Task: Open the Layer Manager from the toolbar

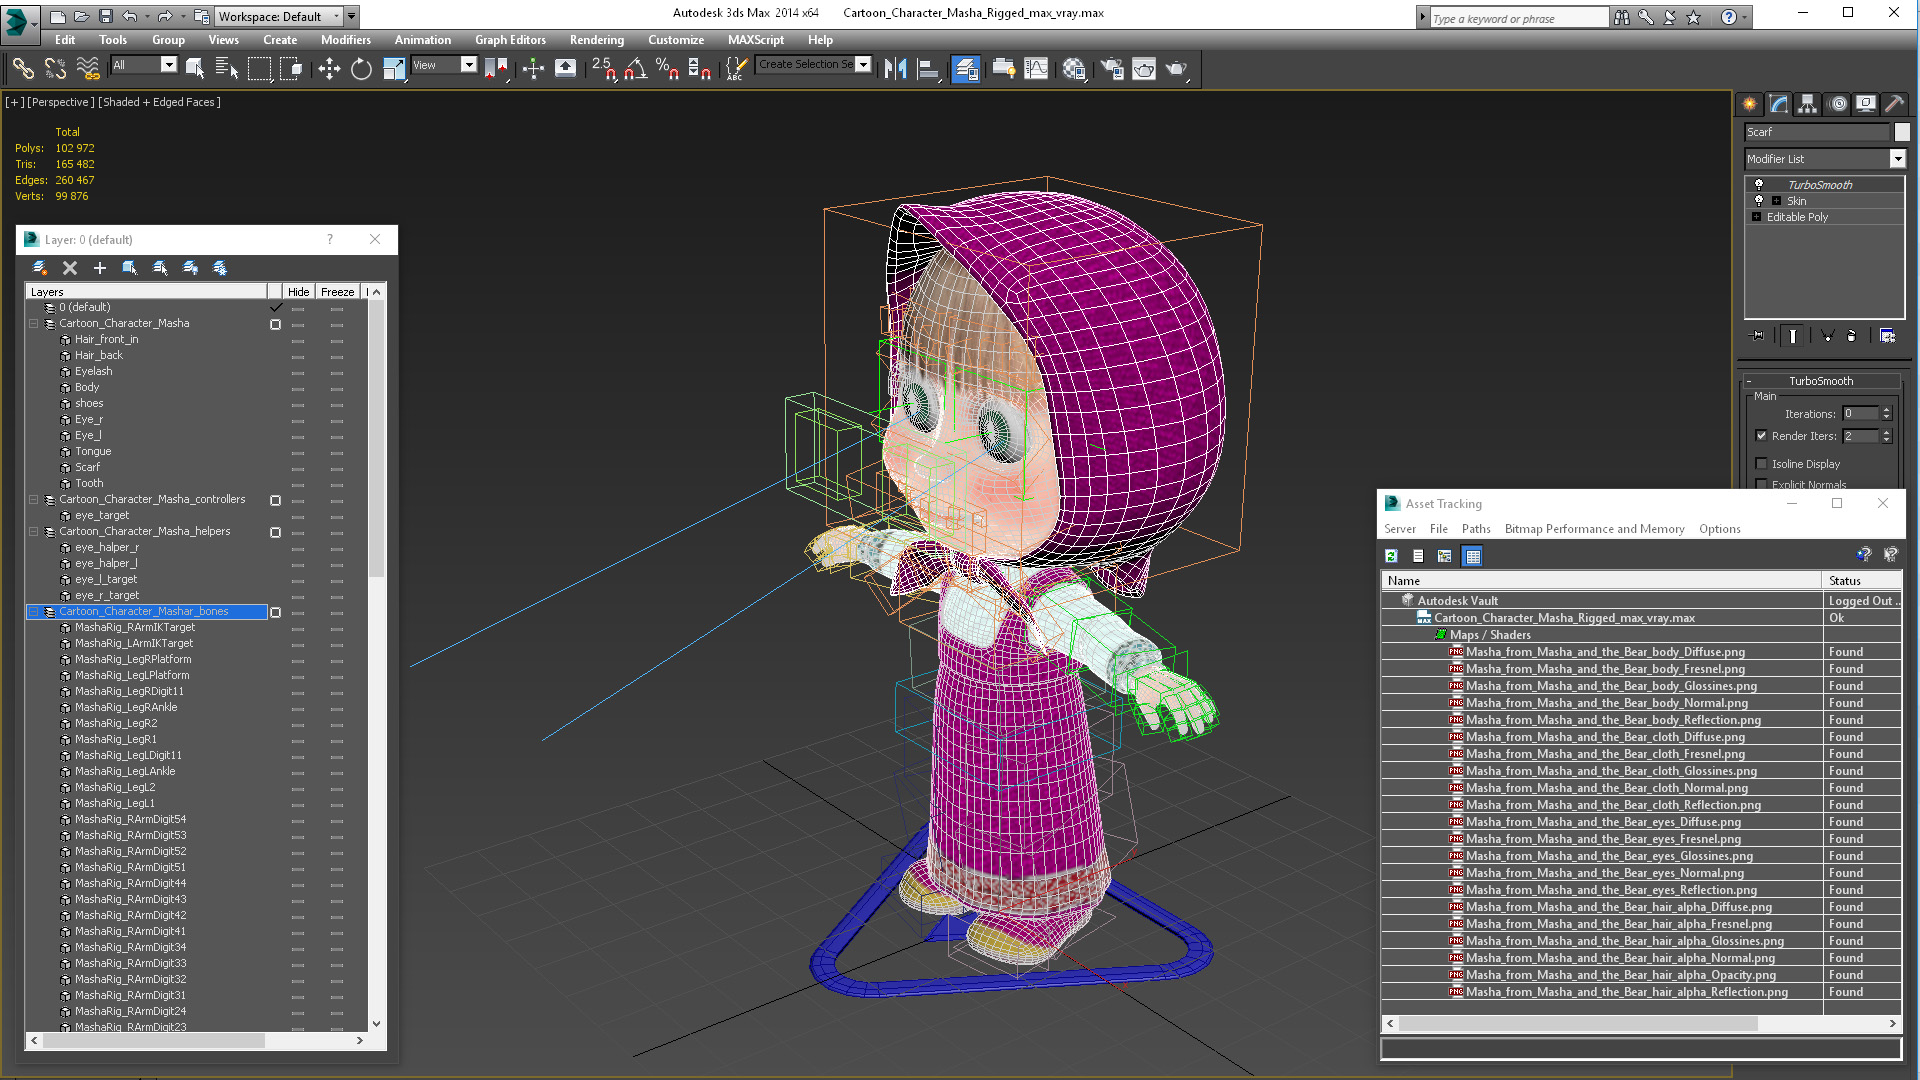Action: pyautogui.click(x=965, y=68)
